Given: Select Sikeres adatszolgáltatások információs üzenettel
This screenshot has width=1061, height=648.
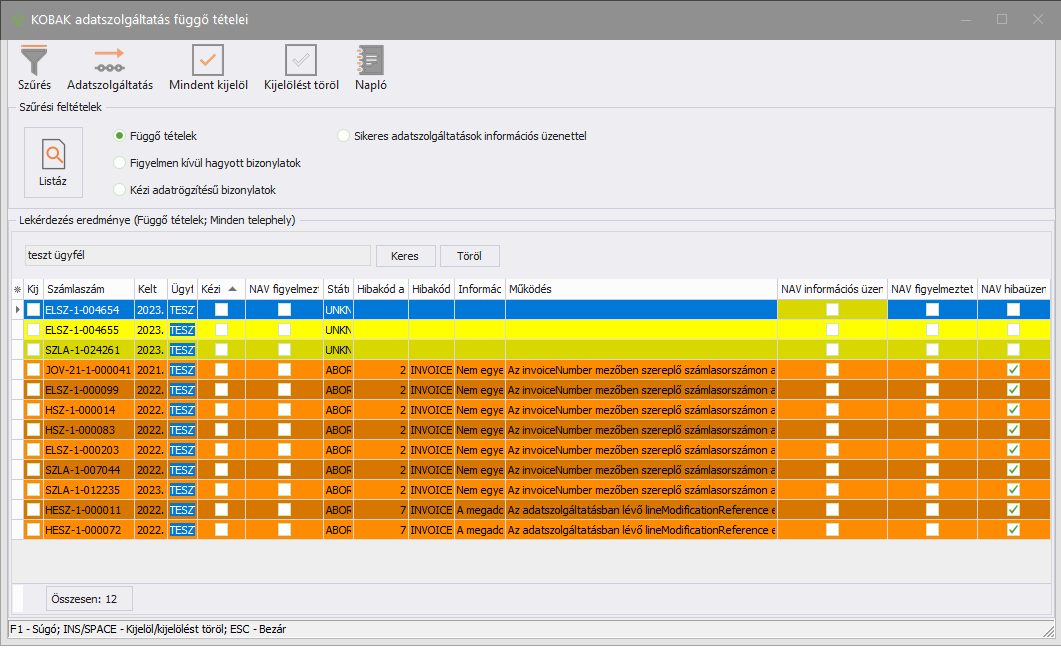Looking at the screenshot, I should 345,135.
